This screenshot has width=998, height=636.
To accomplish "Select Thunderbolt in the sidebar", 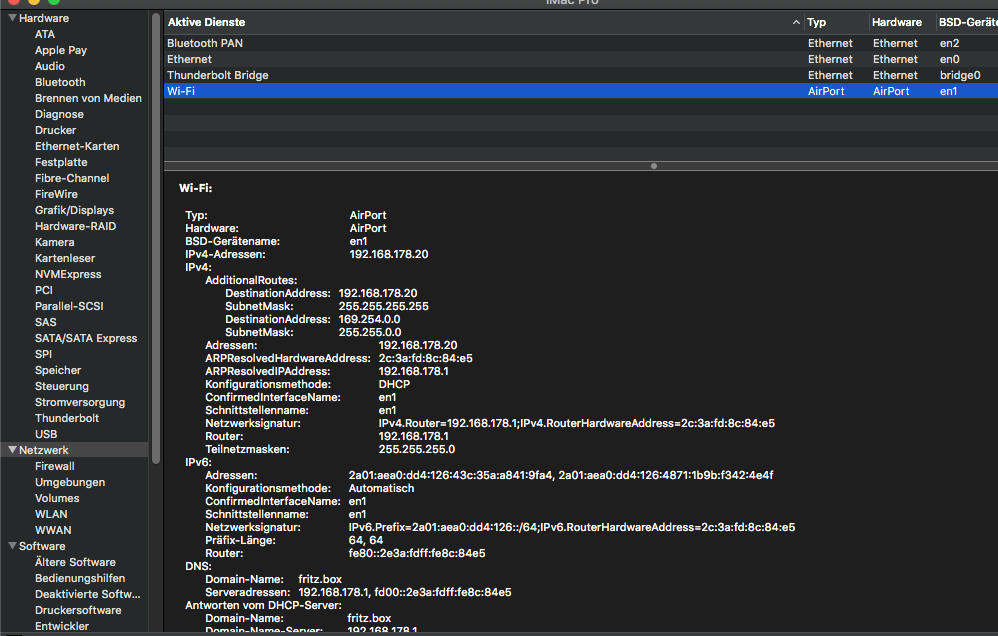I will tap(67, 418).
